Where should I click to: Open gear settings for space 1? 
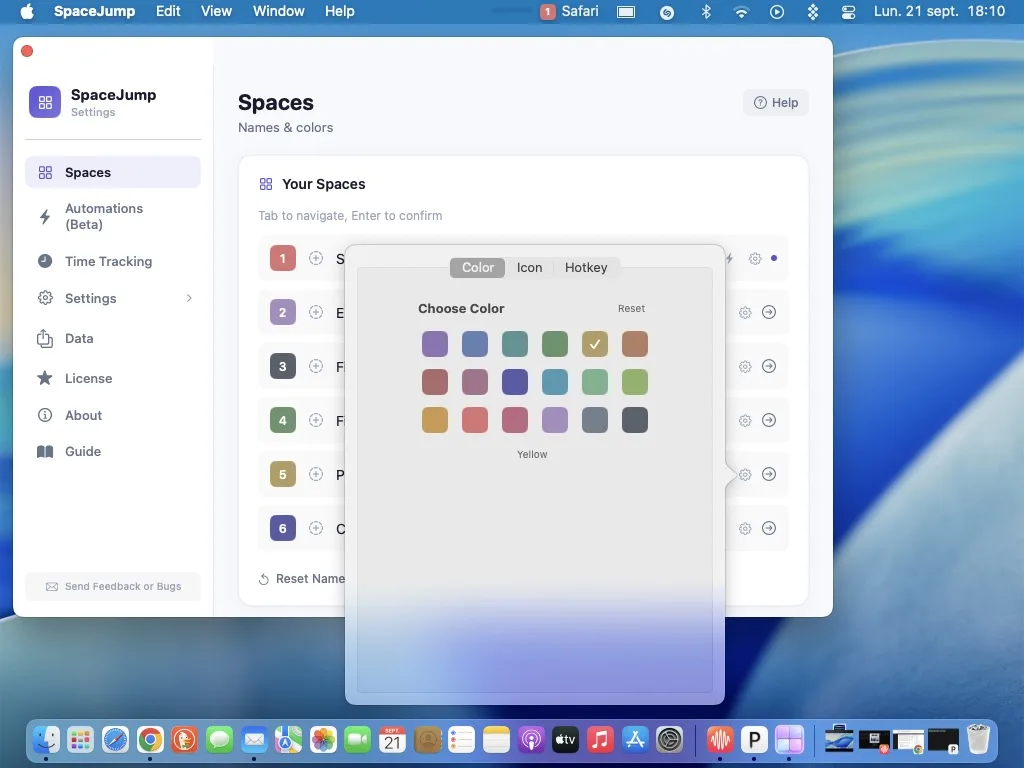coord(755,259)
